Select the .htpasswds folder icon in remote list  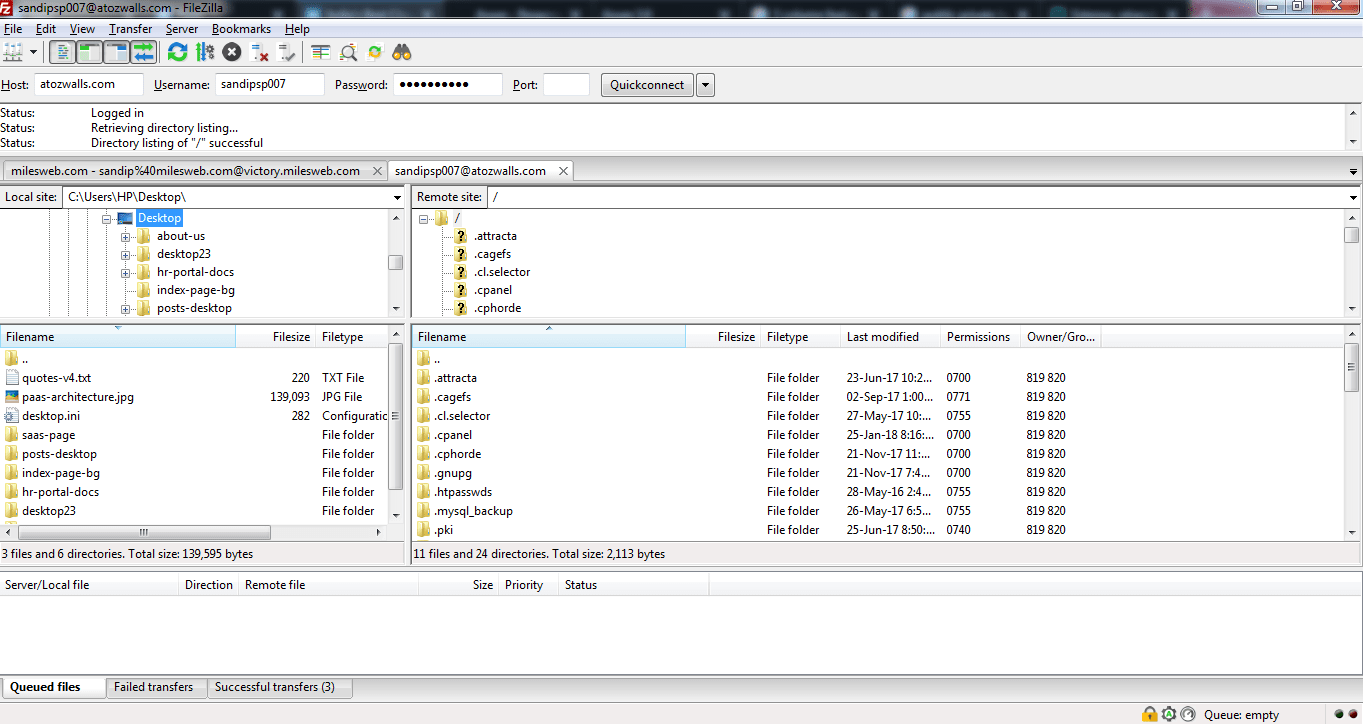pos(424,492)
